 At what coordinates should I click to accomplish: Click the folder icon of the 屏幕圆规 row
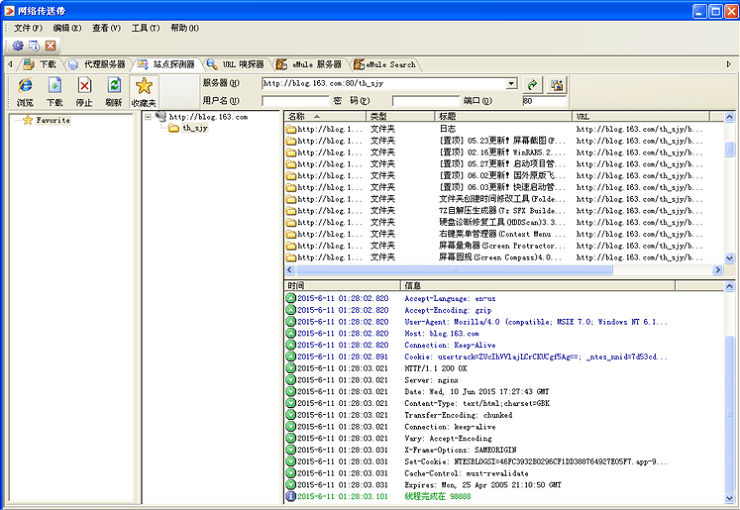coord(291,258)
